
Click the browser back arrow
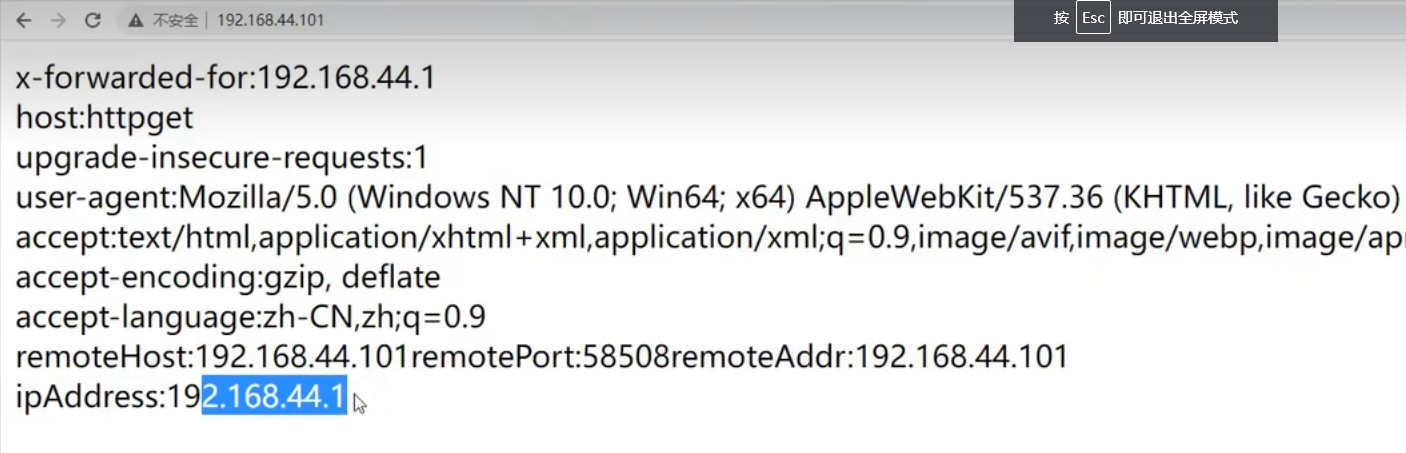coord(23,20)
